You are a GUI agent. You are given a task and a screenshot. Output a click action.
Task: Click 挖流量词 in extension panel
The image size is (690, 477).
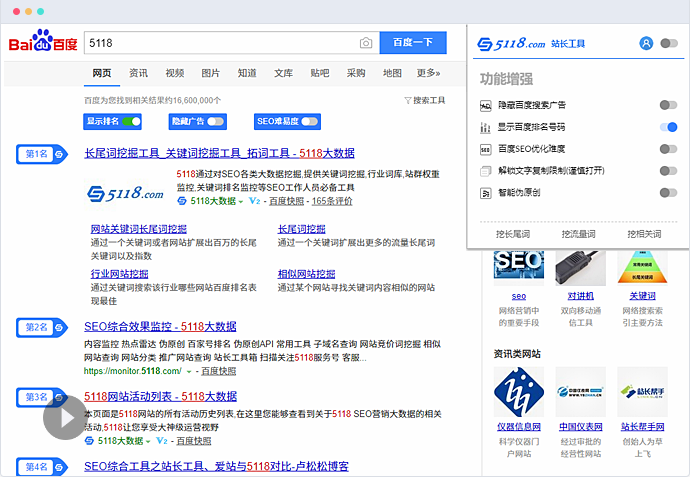(578, 234)
